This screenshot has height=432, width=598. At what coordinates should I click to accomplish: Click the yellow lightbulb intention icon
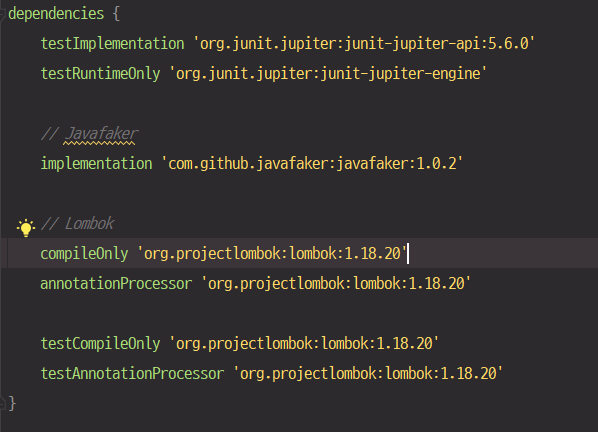[26, 228]
